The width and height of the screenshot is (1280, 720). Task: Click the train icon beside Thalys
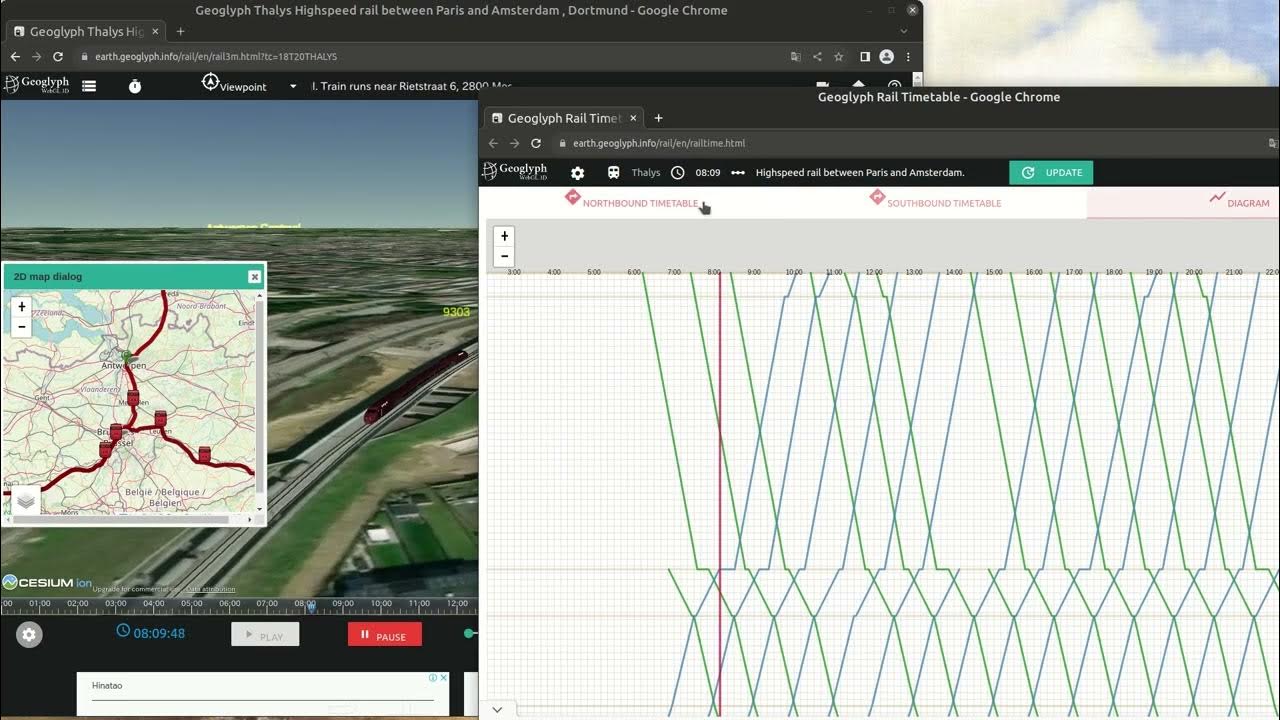[613, 172]
